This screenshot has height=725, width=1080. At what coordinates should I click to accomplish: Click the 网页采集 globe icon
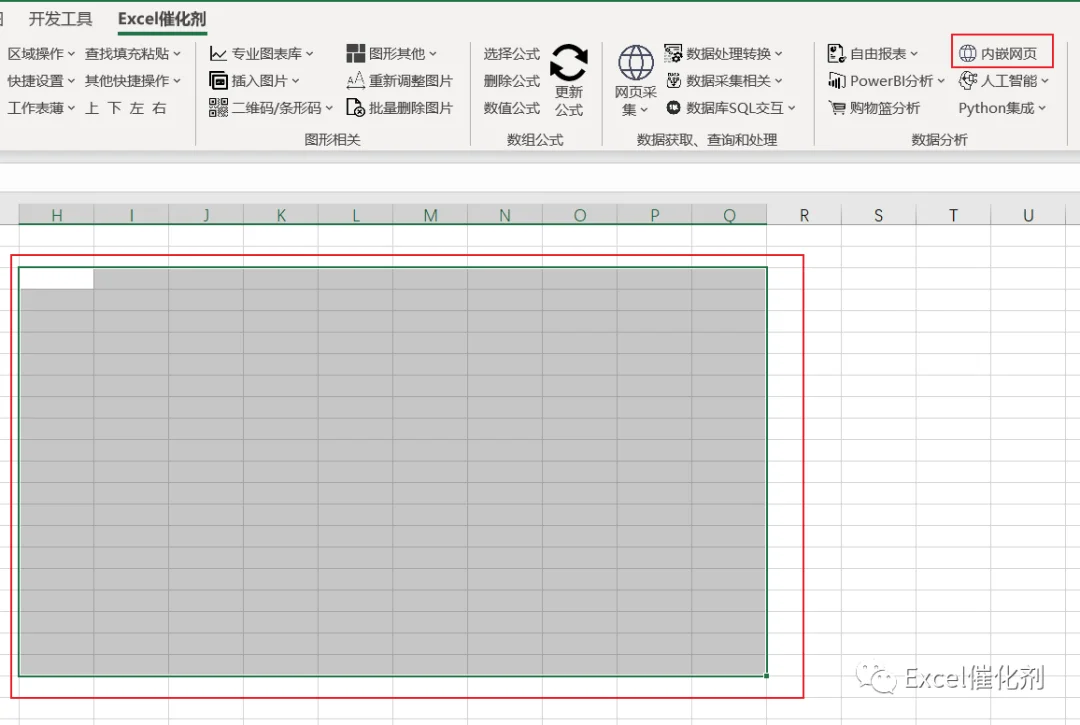[636, 63]
